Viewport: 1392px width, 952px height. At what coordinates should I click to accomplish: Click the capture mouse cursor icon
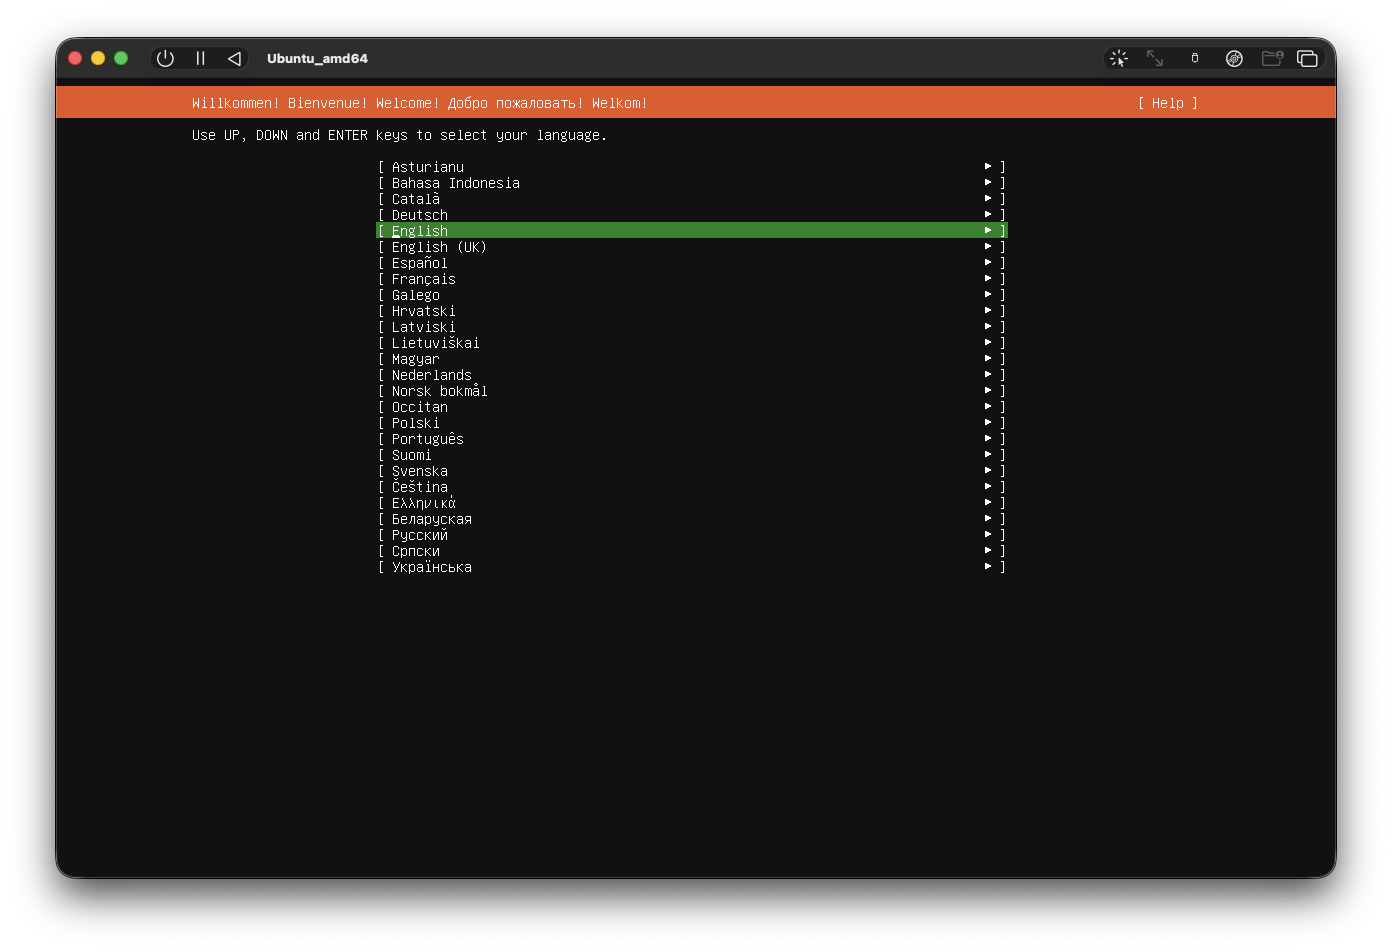coord(1119,58)
